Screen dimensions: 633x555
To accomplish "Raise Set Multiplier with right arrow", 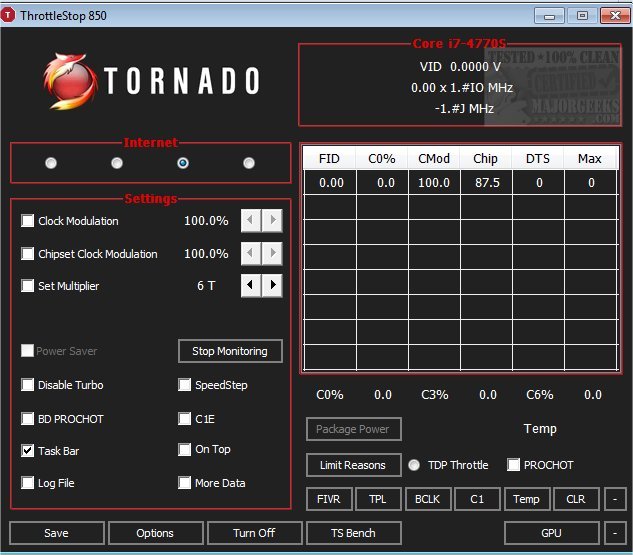I will tap(272, 285).
